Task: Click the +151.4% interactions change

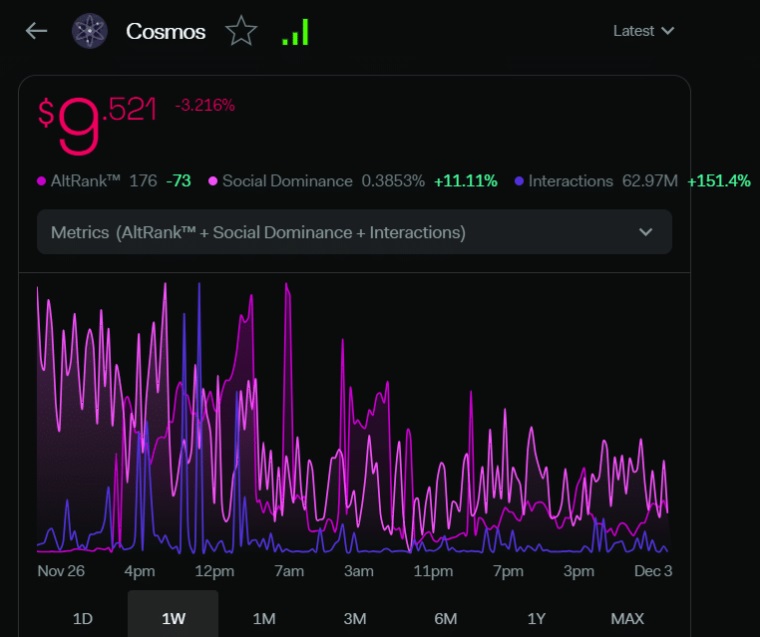Action: (x=719, y=181)
